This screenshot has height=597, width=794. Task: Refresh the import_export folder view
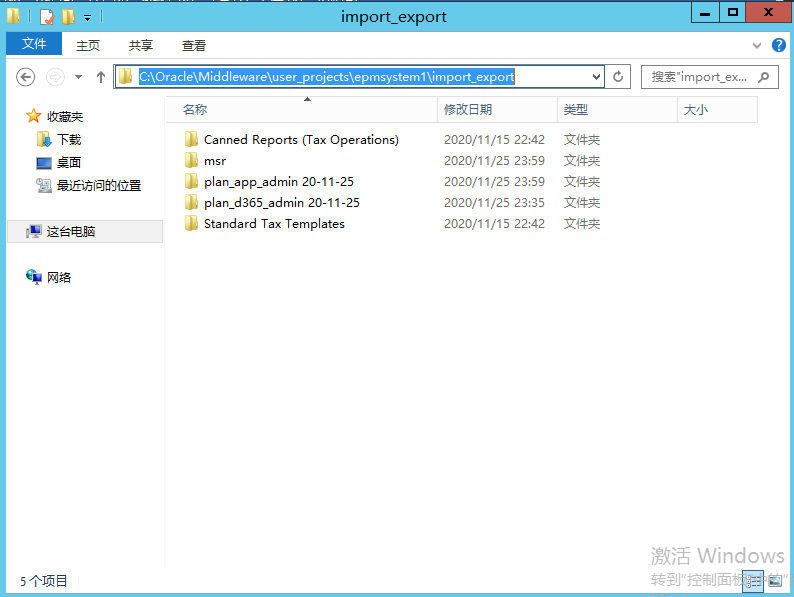click(x=618, y=77)
